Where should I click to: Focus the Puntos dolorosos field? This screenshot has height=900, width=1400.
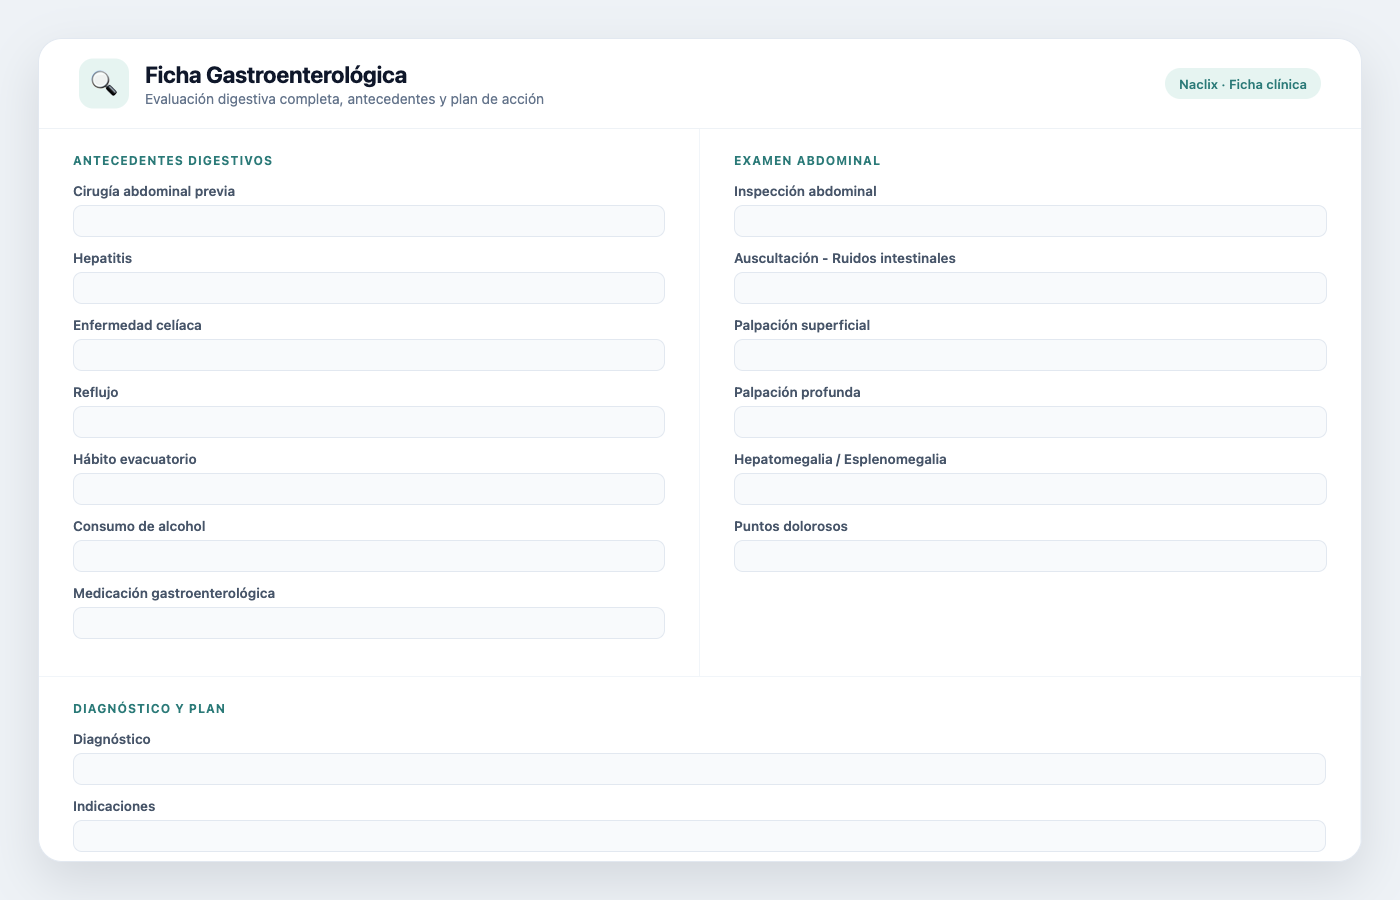tap(1030, 556)
